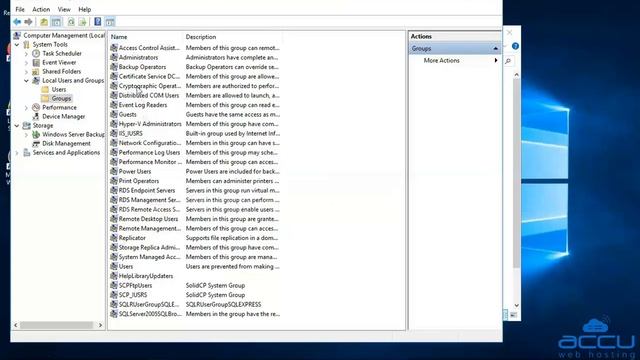The image size is (640, 360).
Task: Expand the Event Viewer node
Action: (26, 62)
